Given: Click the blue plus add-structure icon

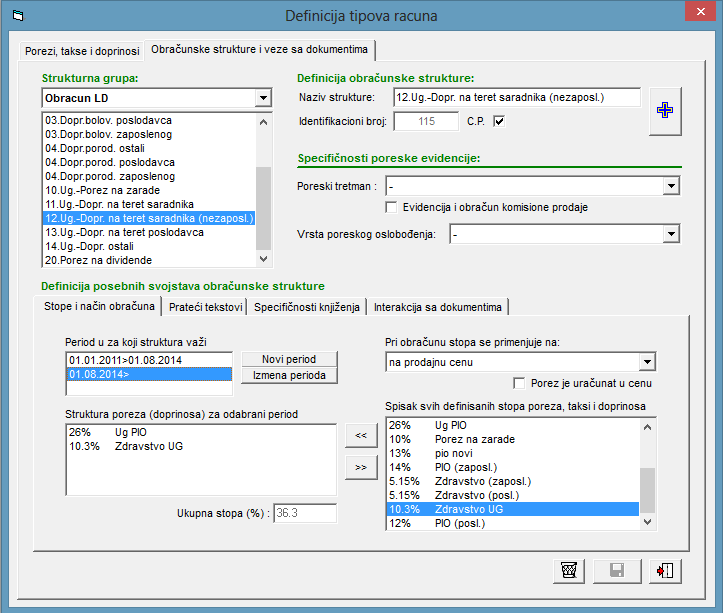Looking at the screenshot, I should 663,110.
